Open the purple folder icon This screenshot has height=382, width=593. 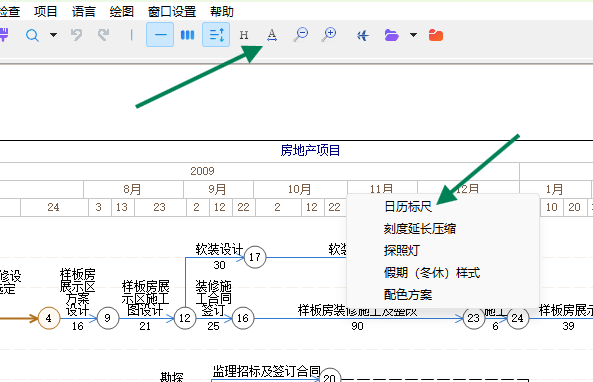tap(391, 35)
